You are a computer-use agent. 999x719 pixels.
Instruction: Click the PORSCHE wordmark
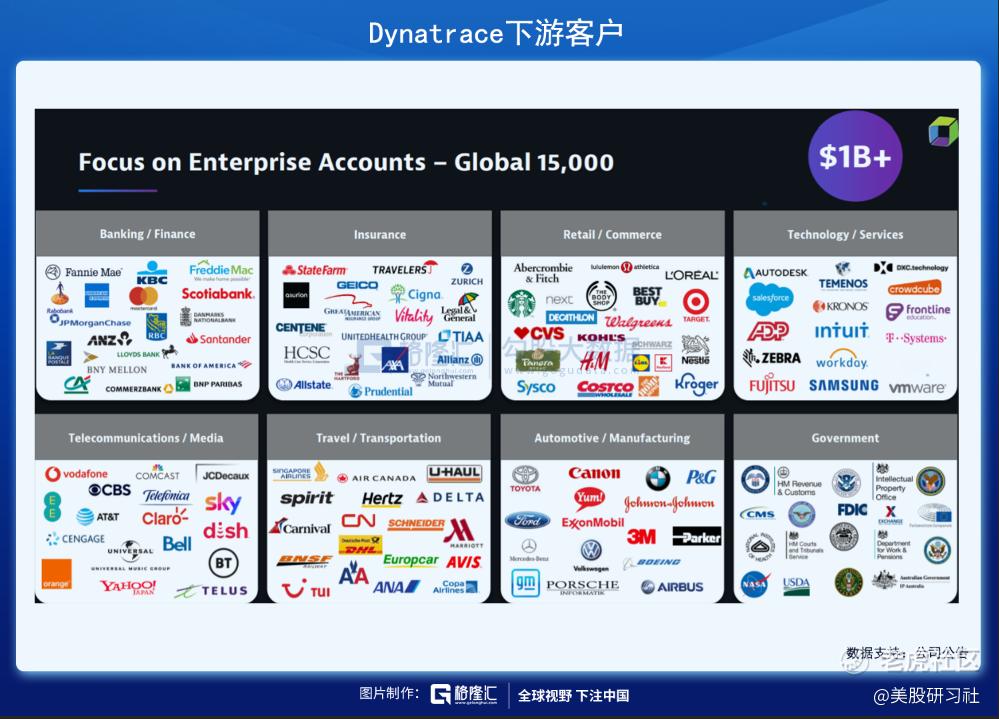coord(582,585)
